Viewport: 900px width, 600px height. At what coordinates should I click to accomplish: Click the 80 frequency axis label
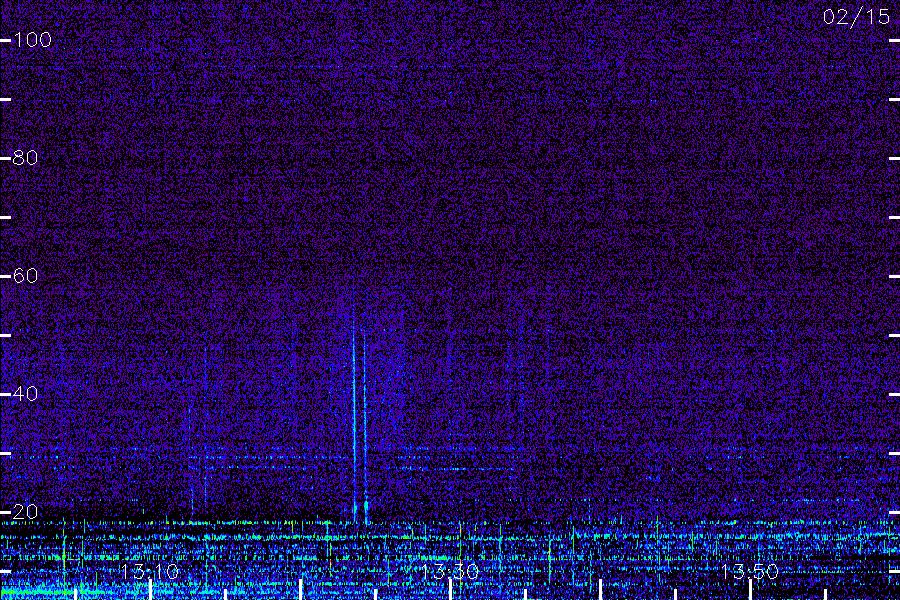(x=25, y=158)
